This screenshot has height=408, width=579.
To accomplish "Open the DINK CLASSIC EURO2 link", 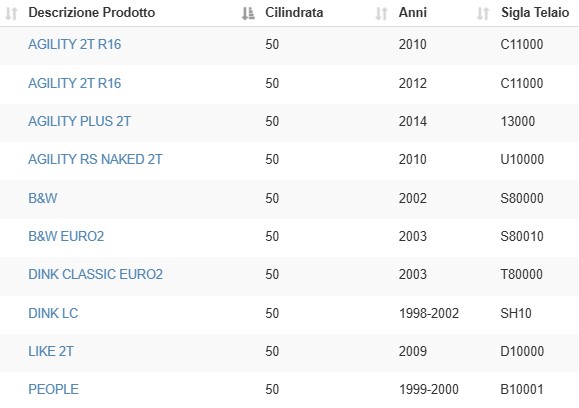I will pos(96,274).
